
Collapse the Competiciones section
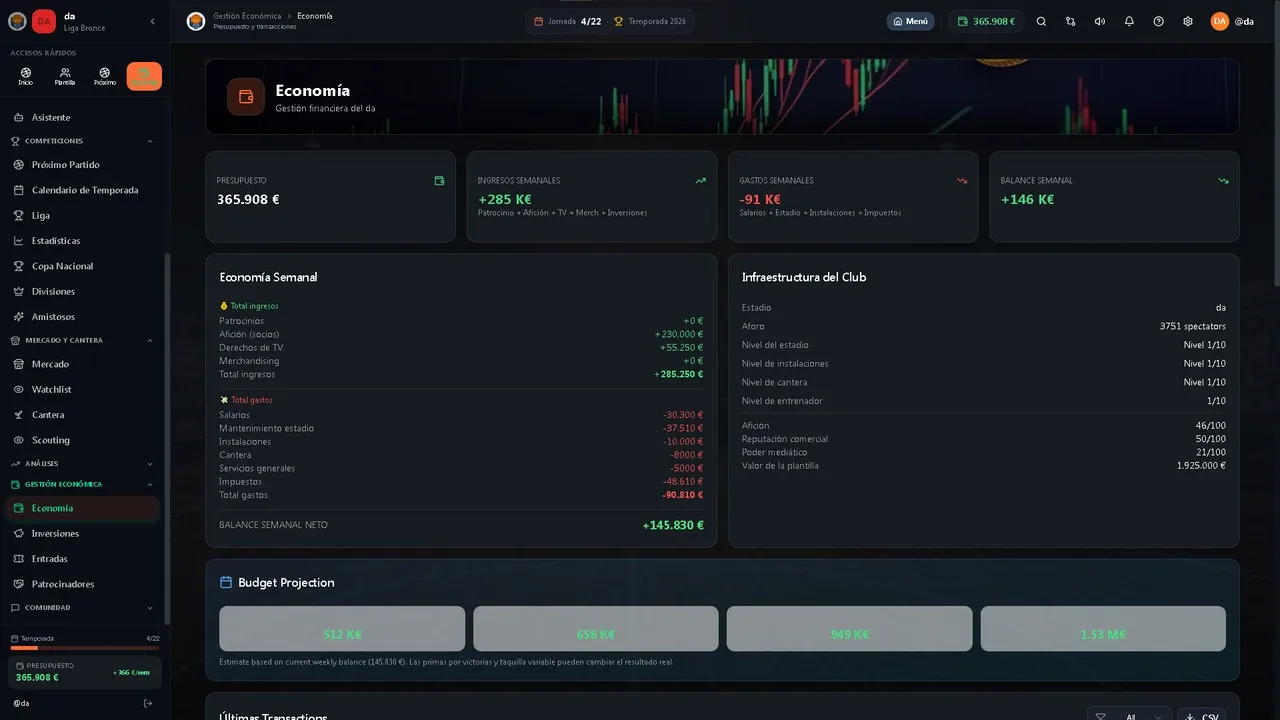click(81, 141)
